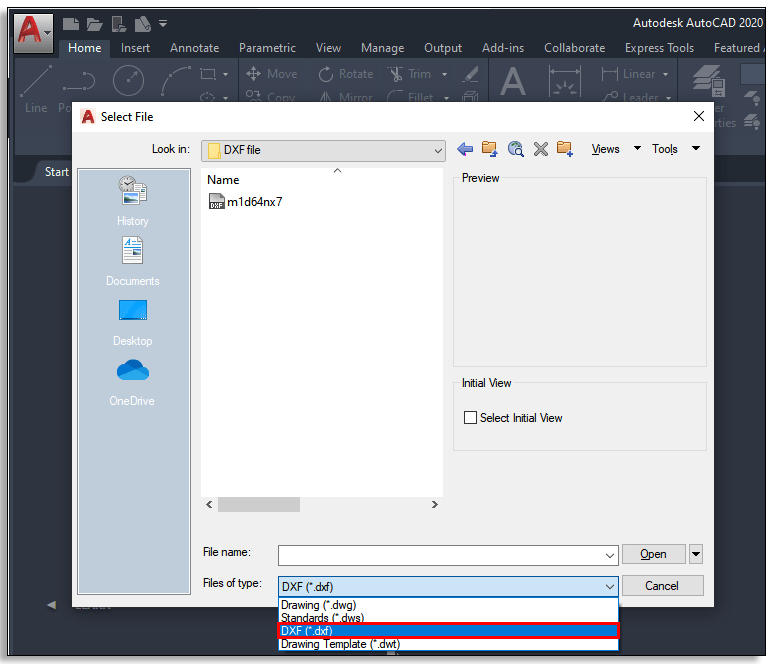The image size is (774, 664).
Task: Expand the Tools dropdown arrow
Action: pyautogui.click(x=696, y=148)
